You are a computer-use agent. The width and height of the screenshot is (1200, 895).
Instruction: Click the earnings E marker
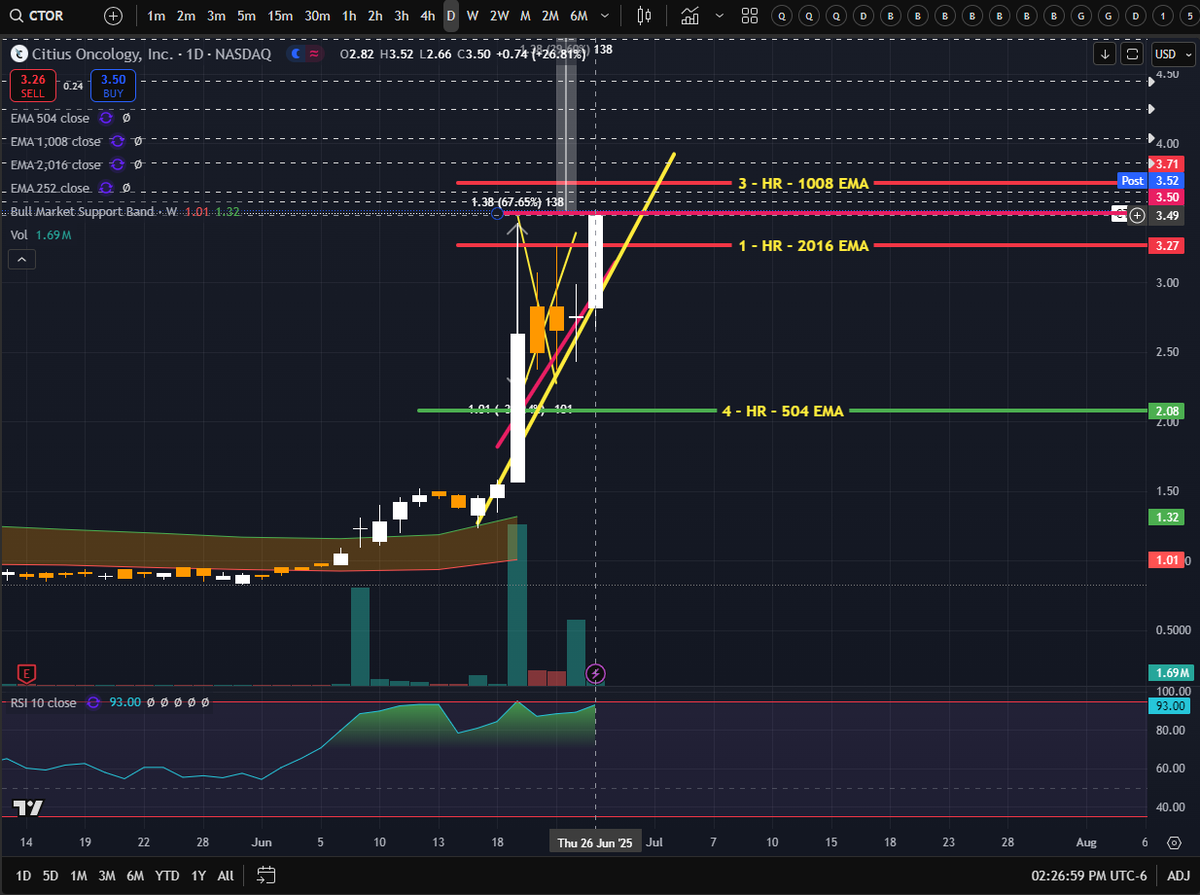[28, 673]
